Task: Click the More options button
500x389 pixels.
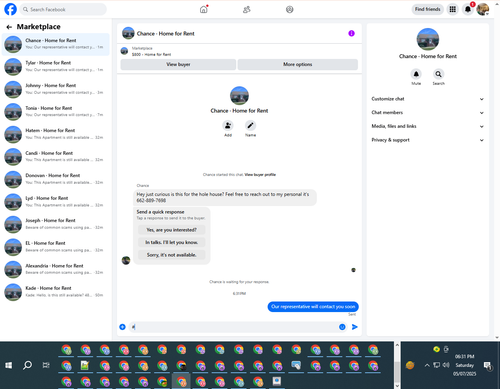Action: [x=298, y=64]
